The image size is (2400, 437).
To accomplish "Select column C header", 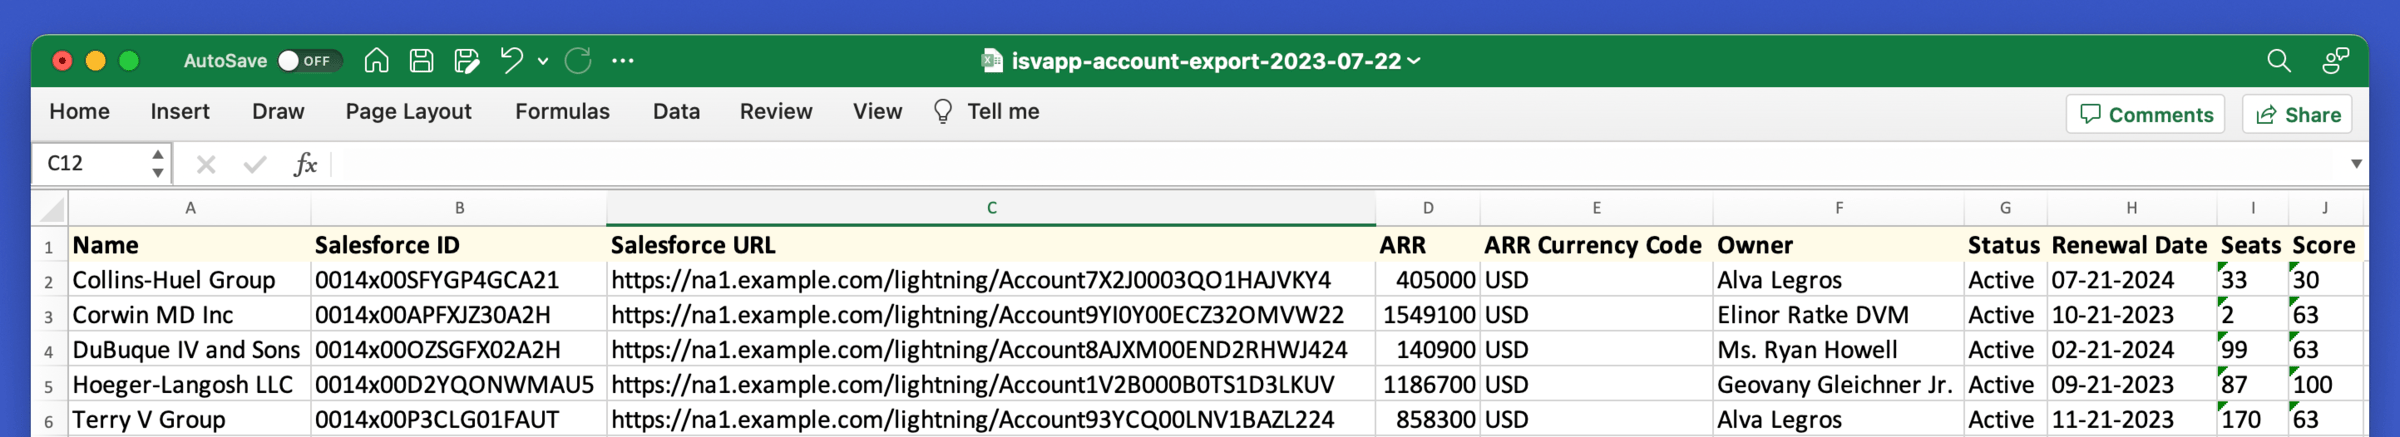I will point(991,208).
